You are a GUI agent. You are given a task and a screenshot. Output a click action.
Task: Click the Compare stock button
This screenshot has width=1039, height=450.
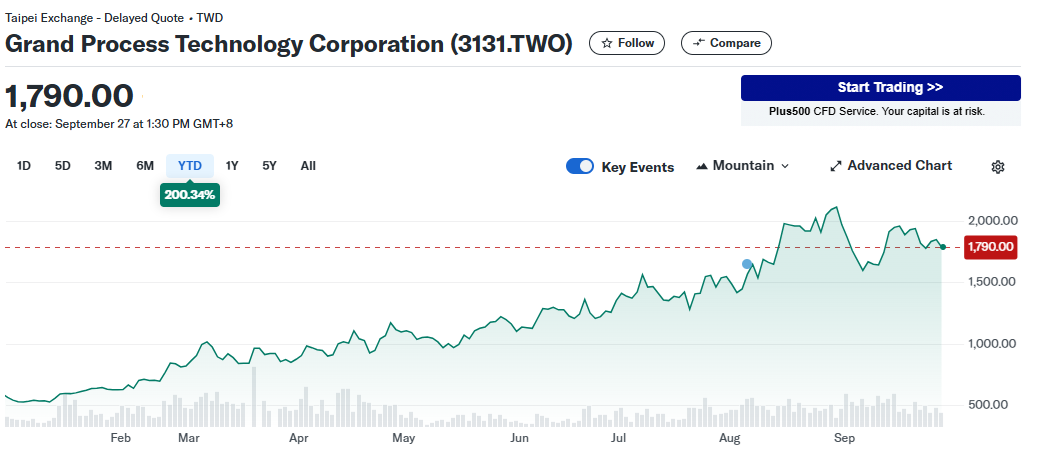pos(726,43)
